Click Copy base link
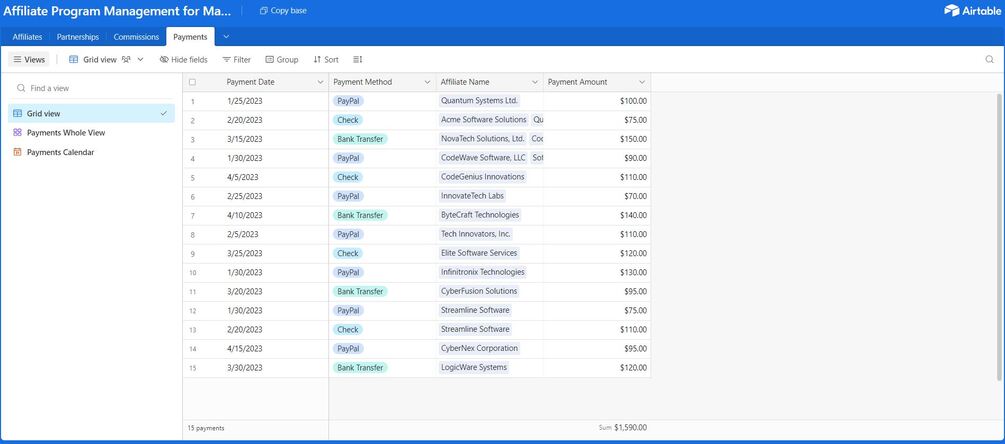The height and width of the screenshot is (444, 1005). pyautogui.click(x=283, y=11)
